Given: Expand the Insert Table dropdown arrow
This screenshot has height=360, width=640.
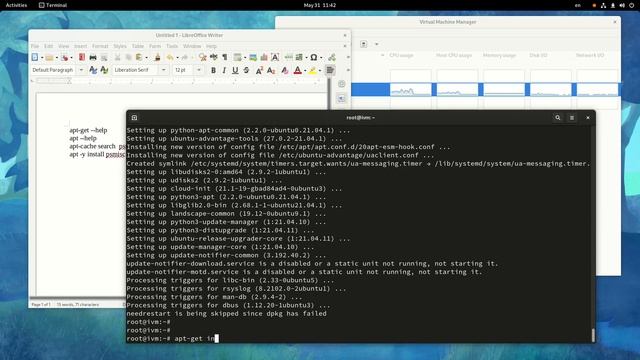Looking at the screenshot, I should 244,58.
